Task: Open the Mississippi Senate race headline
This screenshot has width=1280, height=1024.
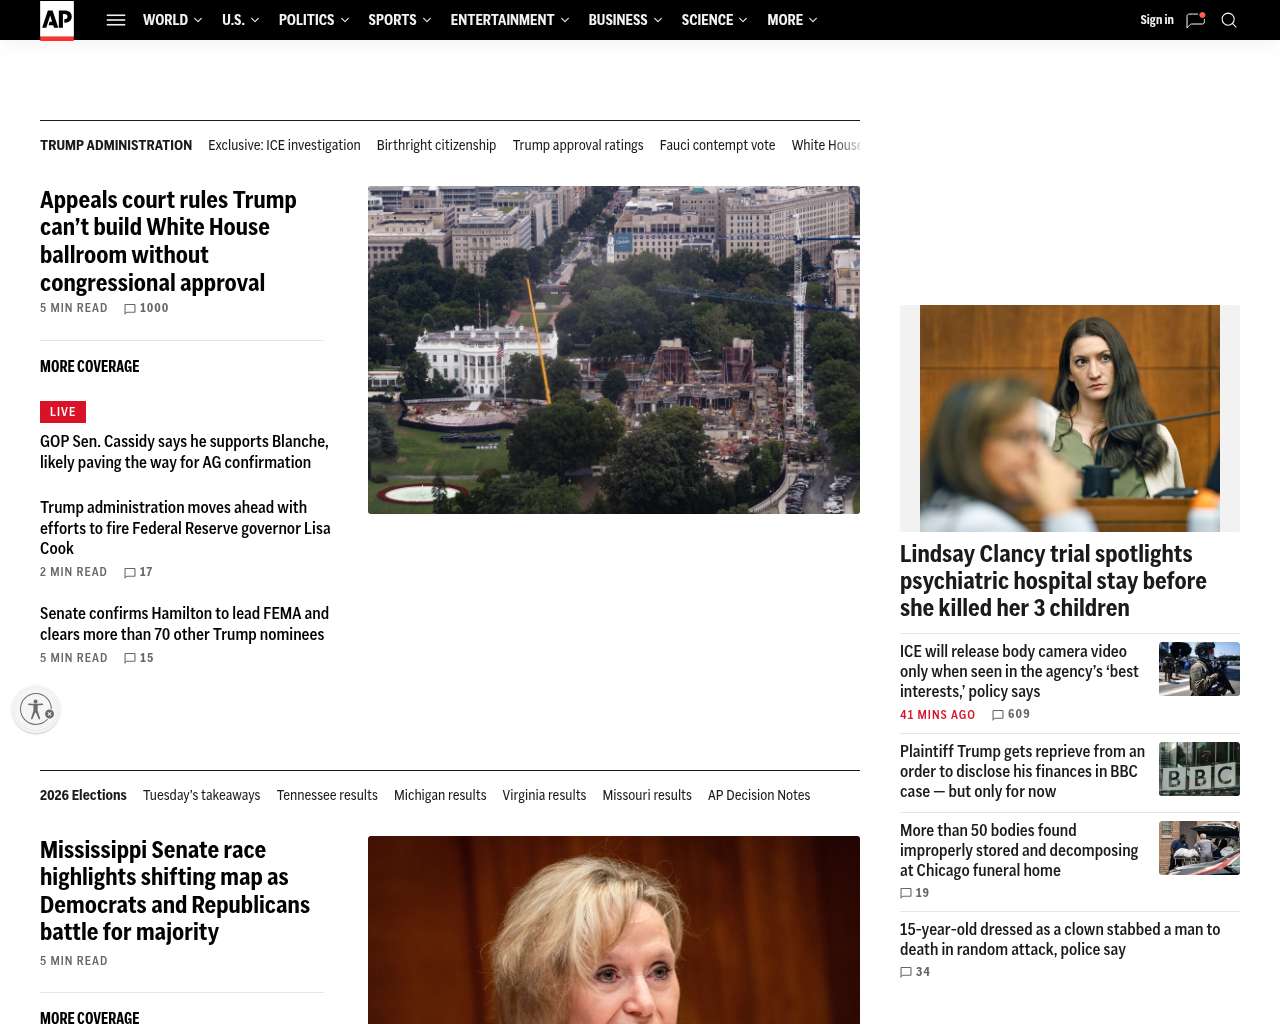Action: pos(175,891)
